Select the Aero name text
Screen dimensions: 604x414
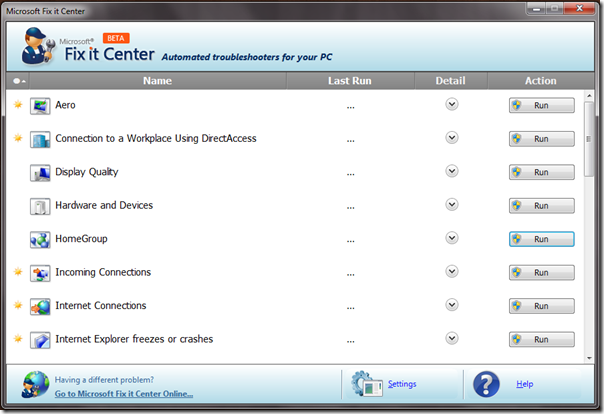(65, 105)
